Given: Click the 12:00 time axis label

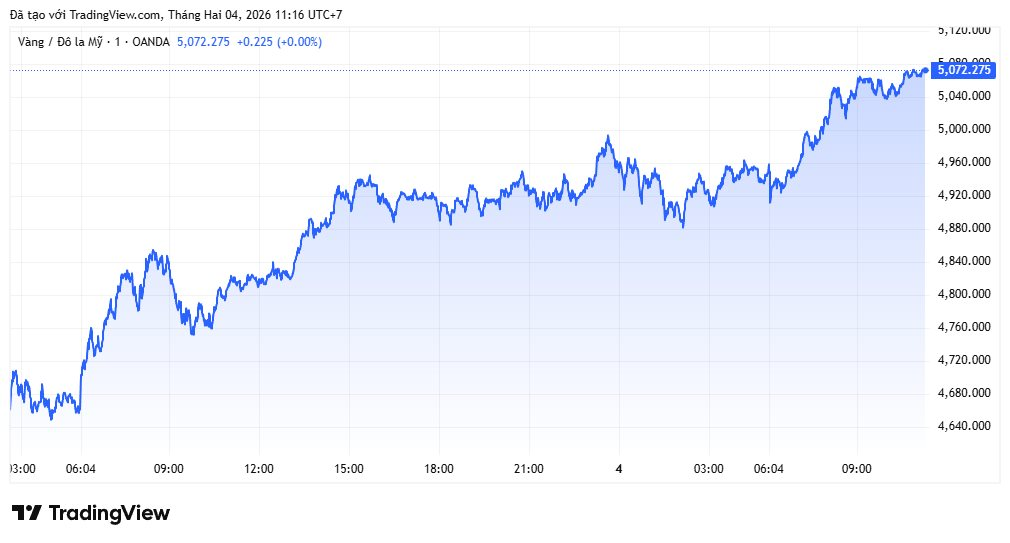Looking at the screenshot, I should [x=259, y=468].
